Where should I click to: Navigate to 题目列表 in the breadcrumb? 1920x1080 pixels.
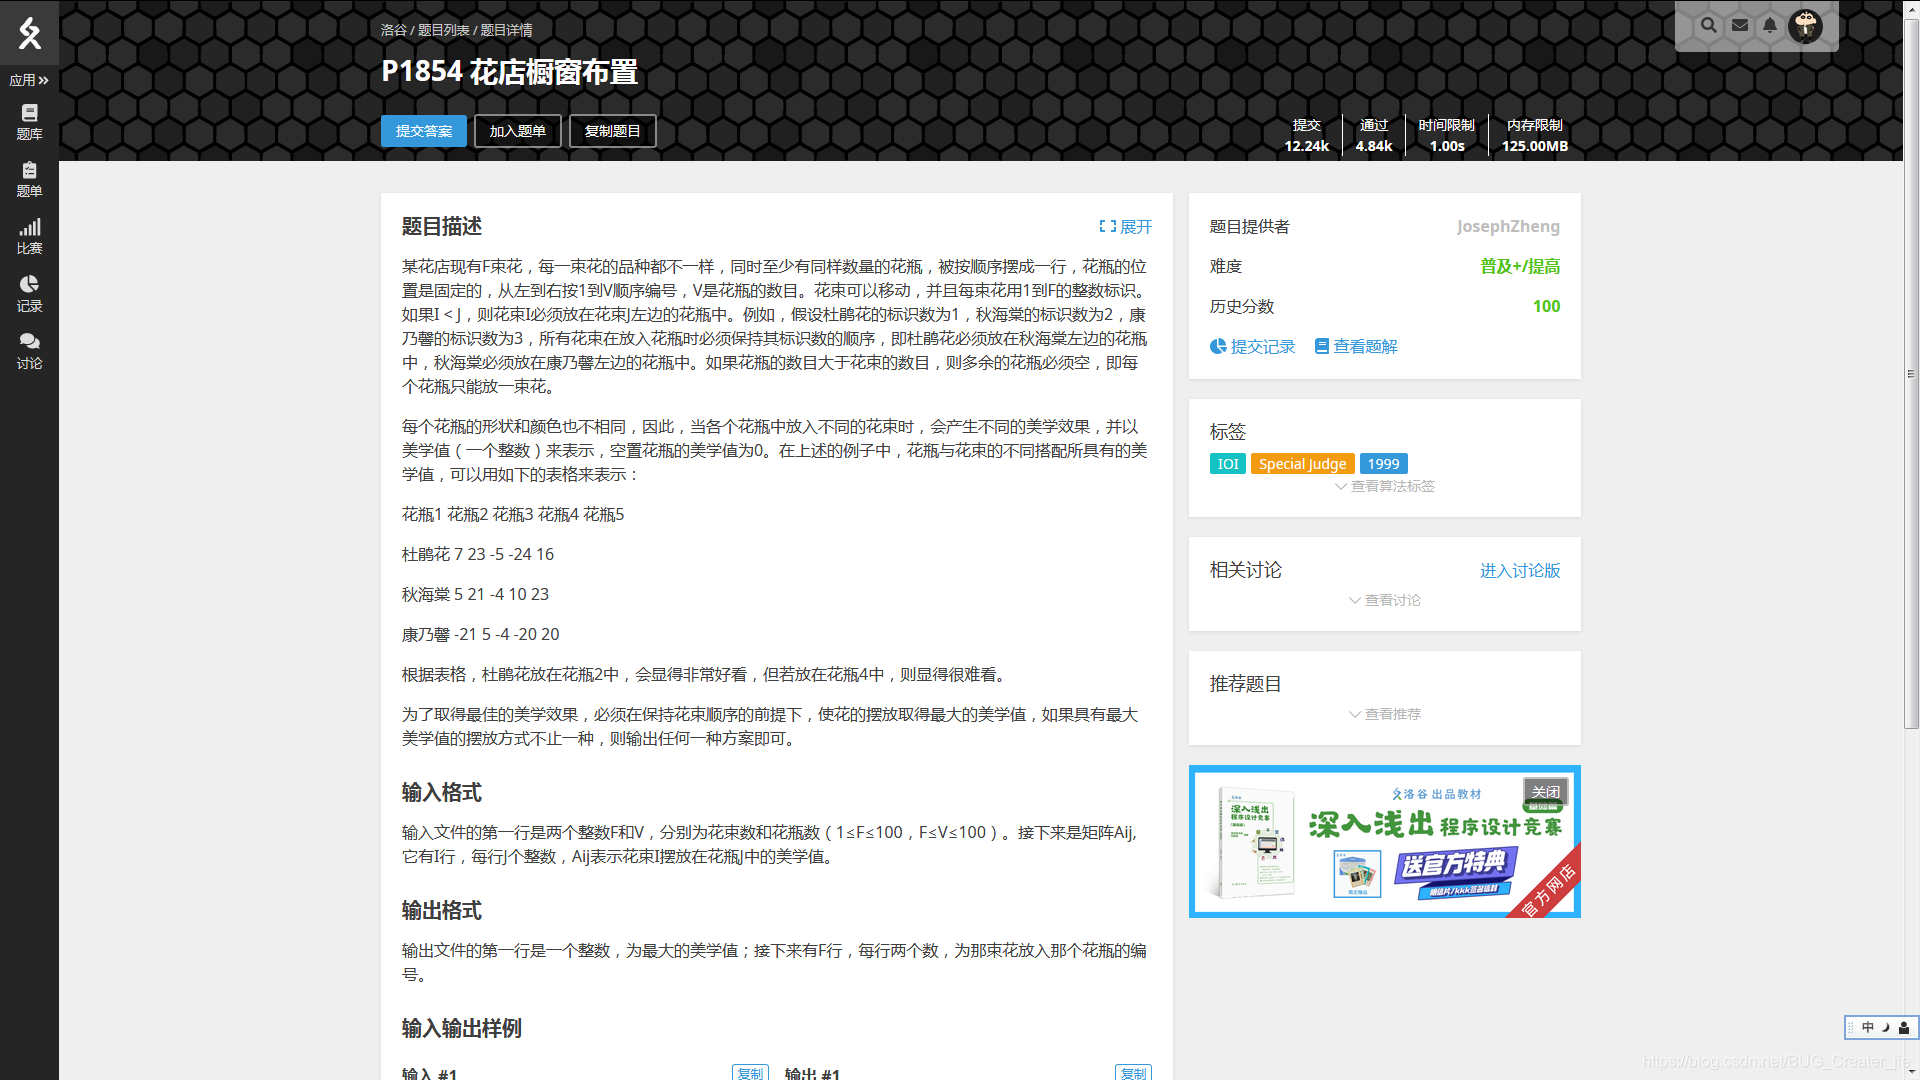[442, 30]
